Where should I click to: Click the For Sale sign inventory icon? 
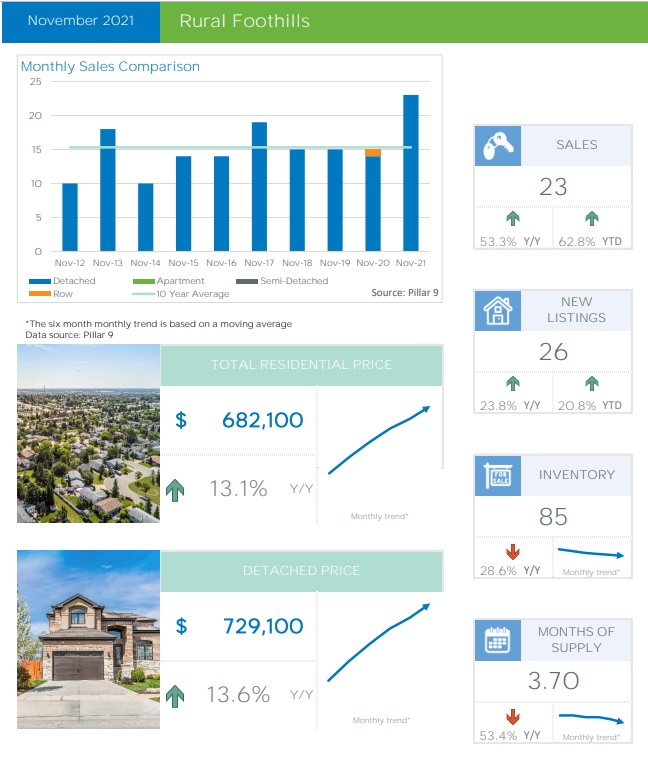tap(498, 475)
